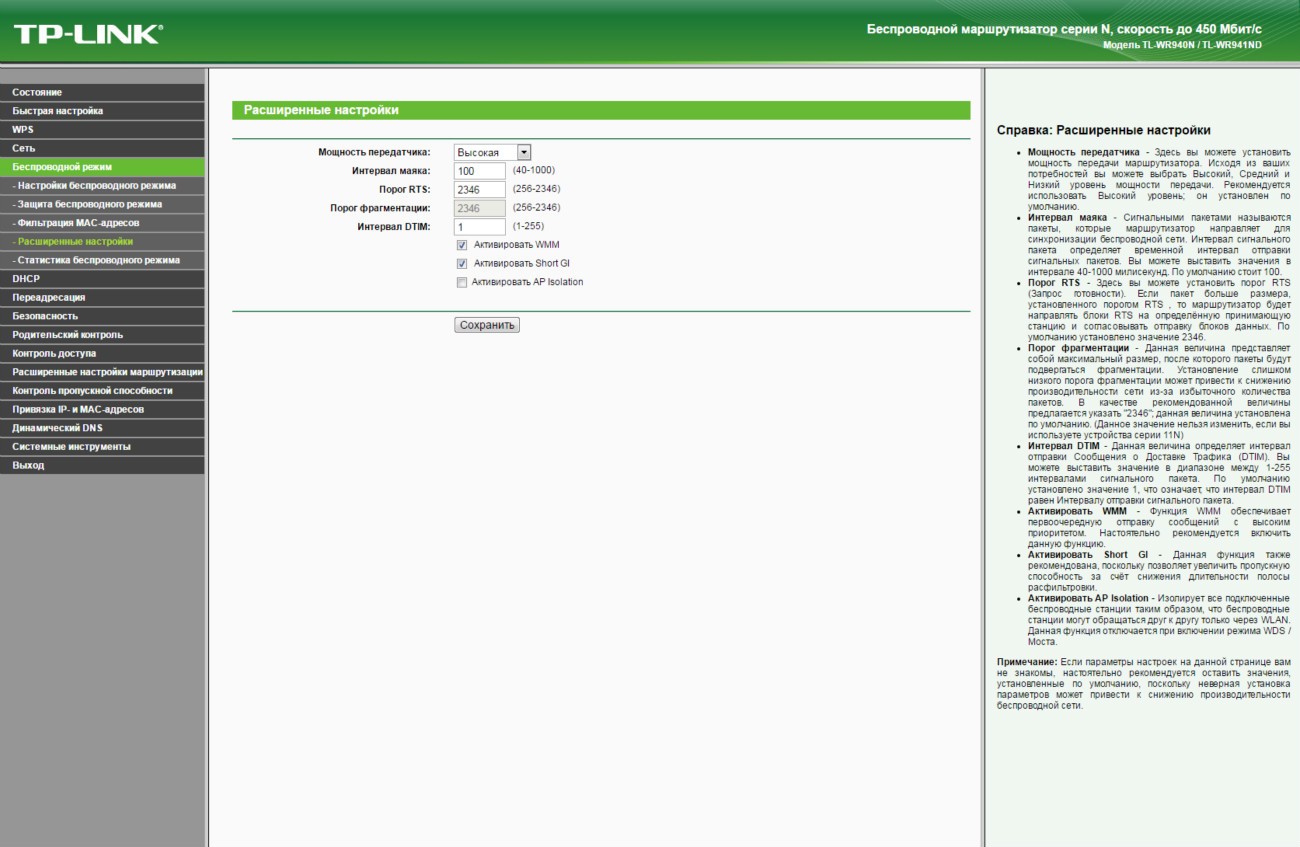Focus the Порог RTS input field
This screenshot has width=1300, height=847.
(x=479, y=189)
